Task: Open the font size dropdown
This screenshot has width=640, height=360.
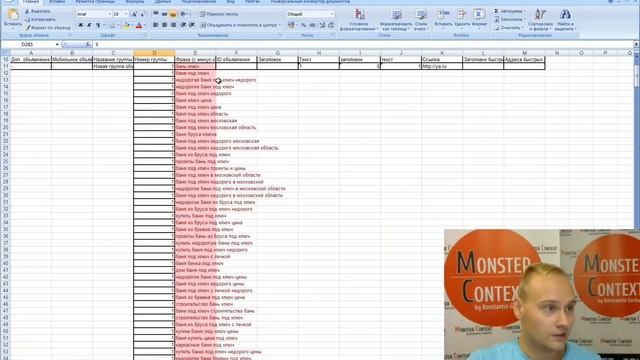Action: tap(126, 14)
